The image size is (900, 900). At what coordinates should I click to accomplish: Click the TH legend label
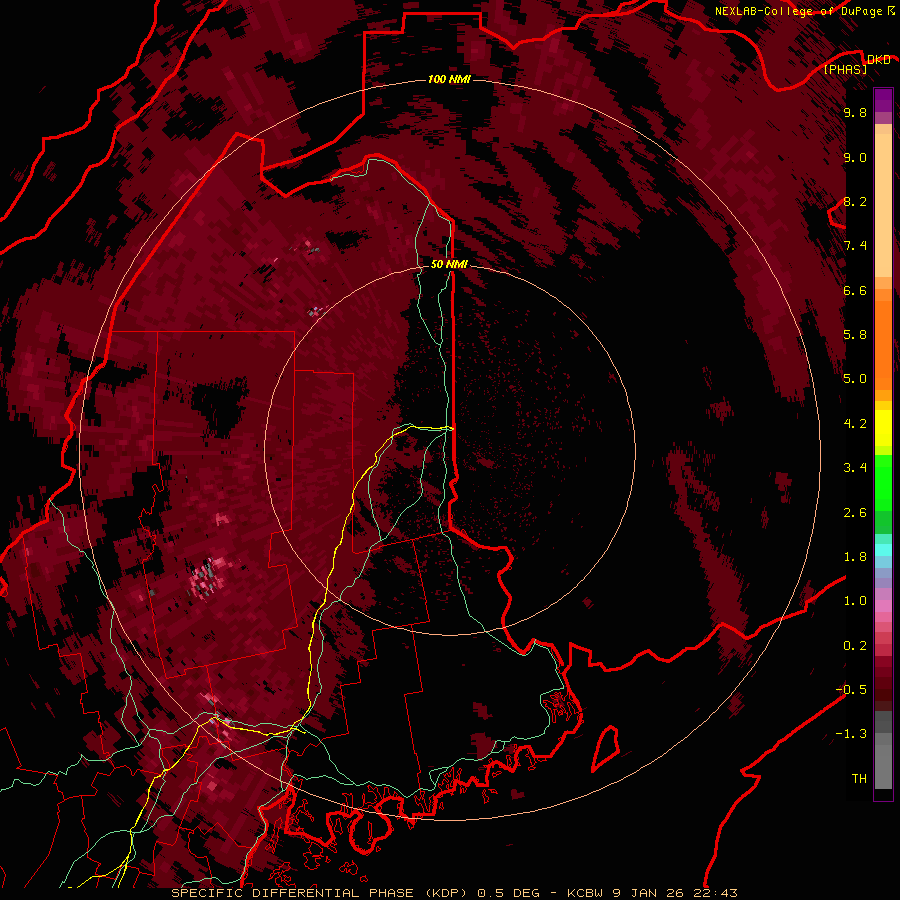[x=859, y=779]
